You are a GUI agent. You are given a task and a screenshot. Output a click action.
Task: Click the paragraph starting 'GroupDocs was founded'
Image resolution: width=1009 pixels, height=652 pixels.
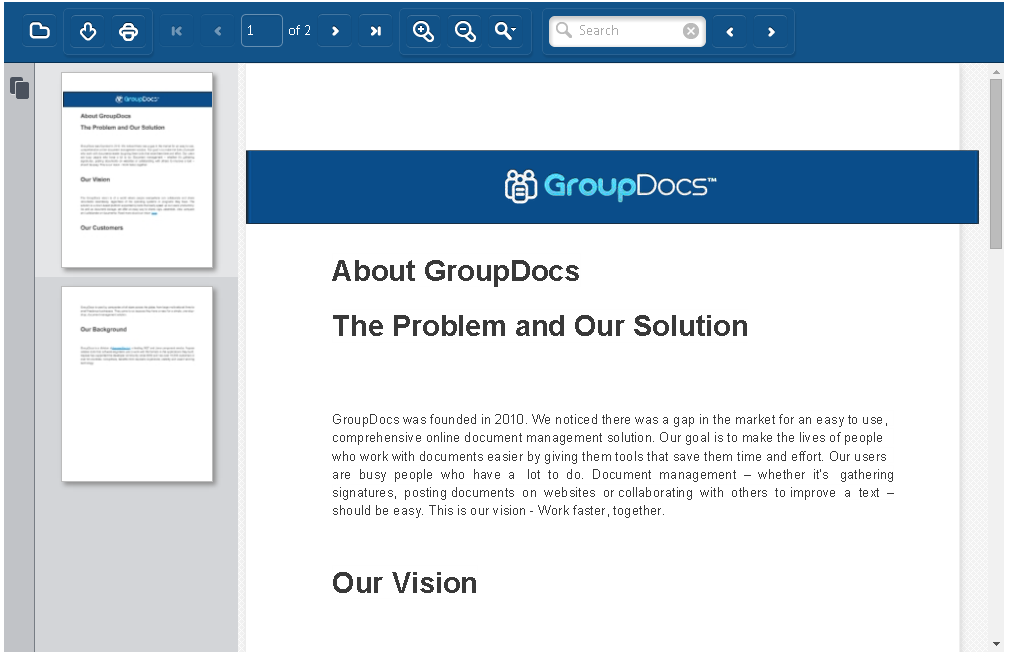613,465
